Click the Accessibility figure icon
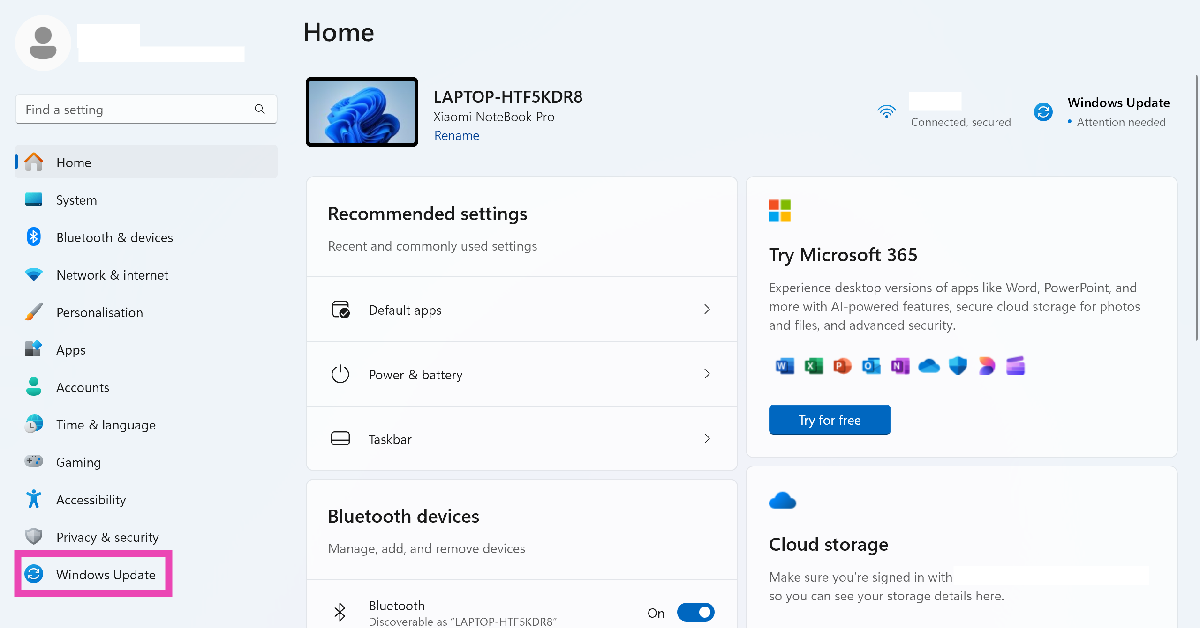This screenshot has height=628, width=1200. [34, 499]
